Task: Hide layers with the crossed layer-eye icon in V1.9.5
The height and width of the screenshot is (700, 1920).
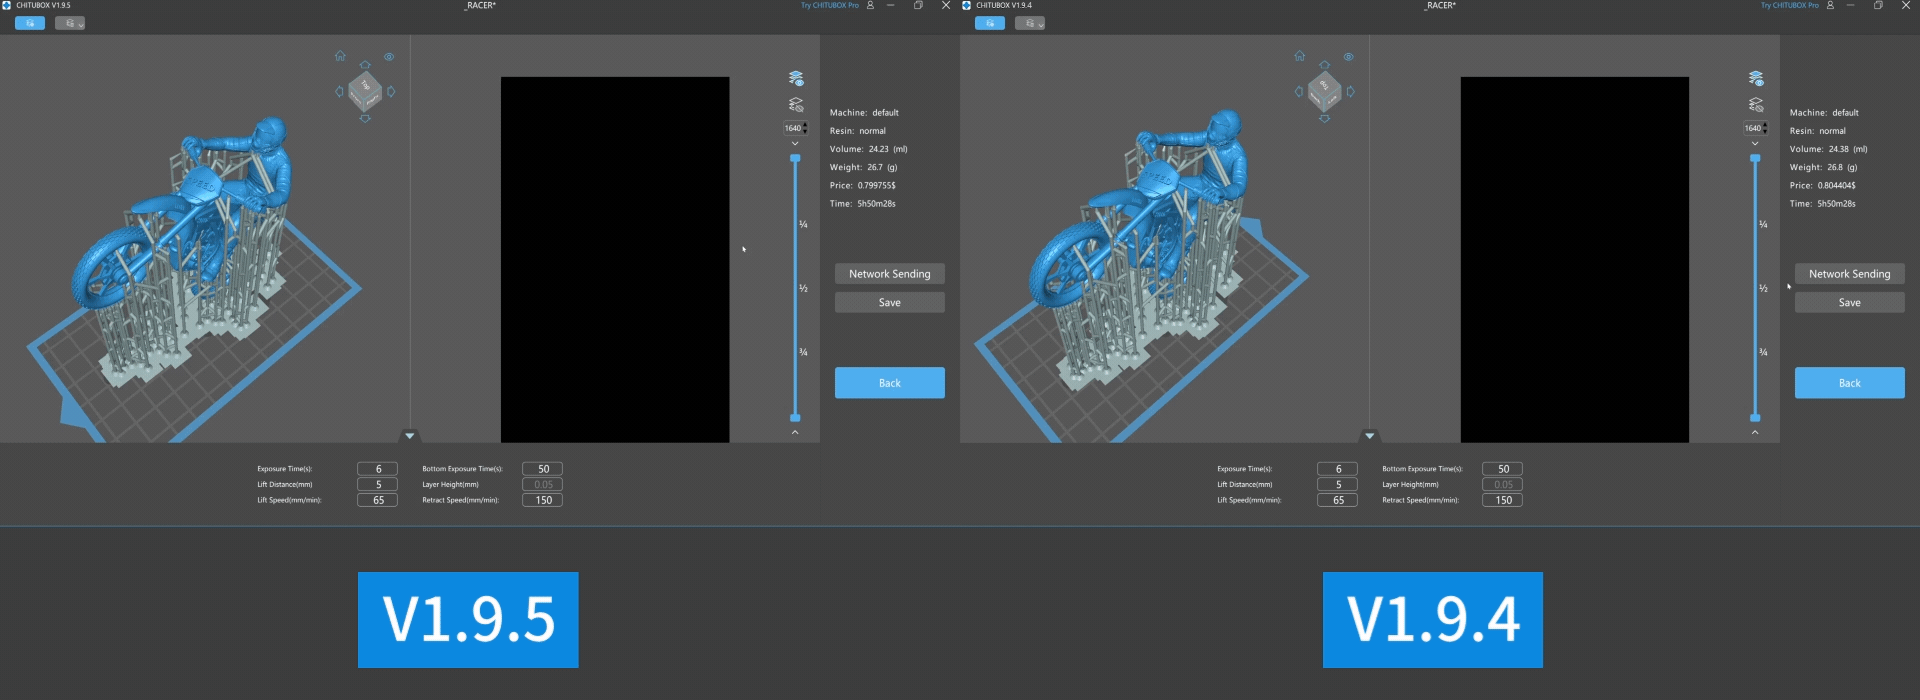Action: pyautogui.click(x=796, y=104)
